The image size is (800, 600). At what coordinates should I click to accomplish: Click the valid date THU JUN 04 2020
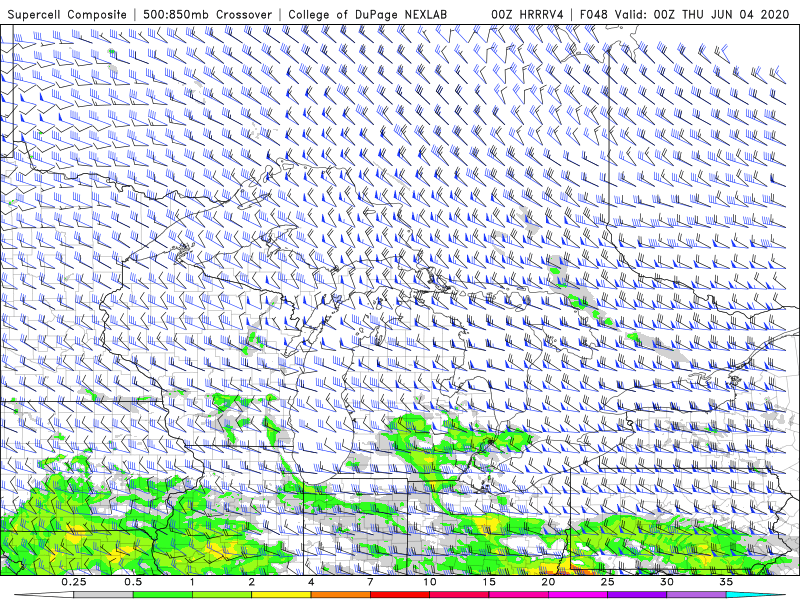point(736,14)
